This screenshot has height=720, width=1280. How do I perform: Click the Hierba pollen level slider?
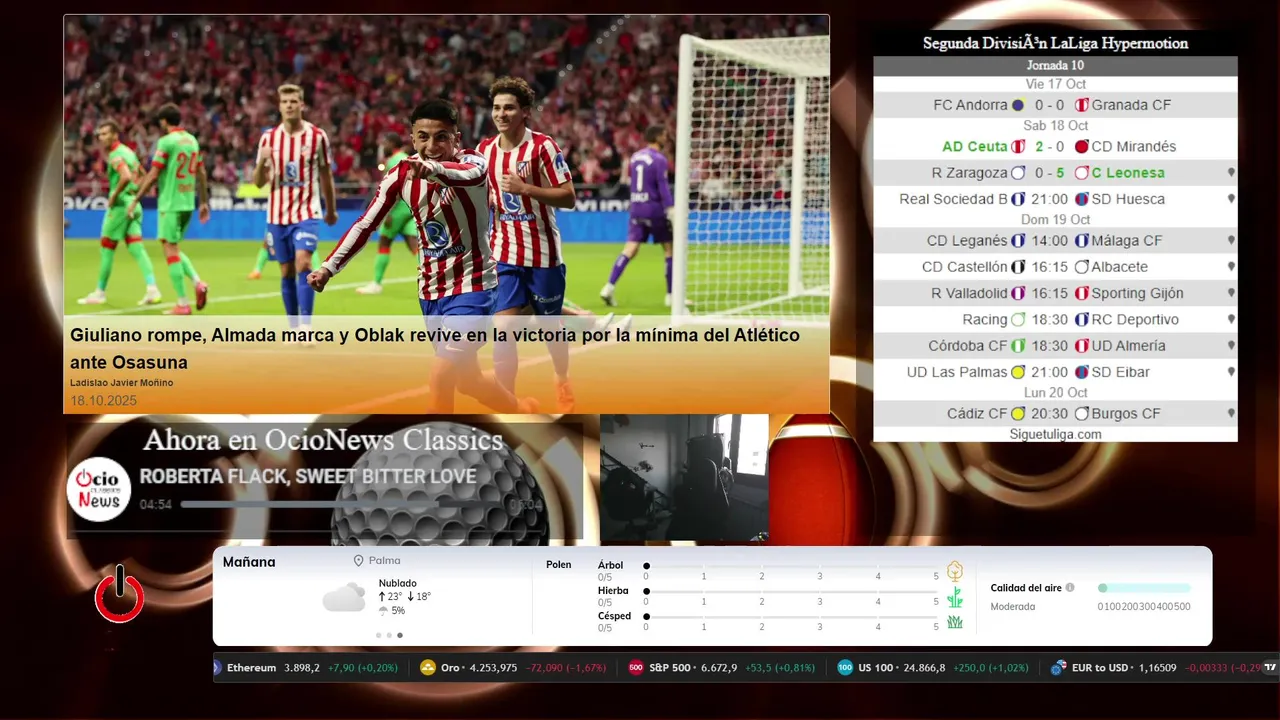tap(791, 591)
